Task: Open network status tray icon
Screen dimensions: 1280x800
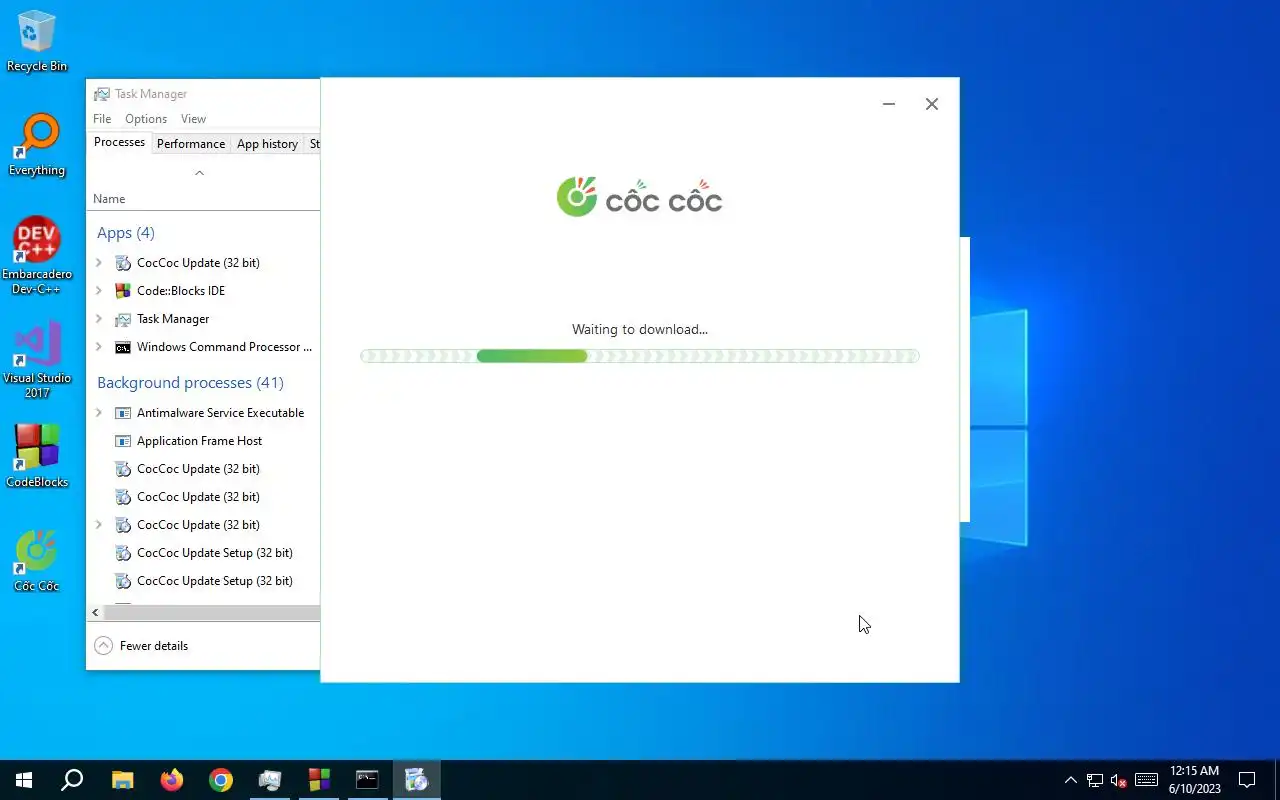Action: (x=1095, y=780)
